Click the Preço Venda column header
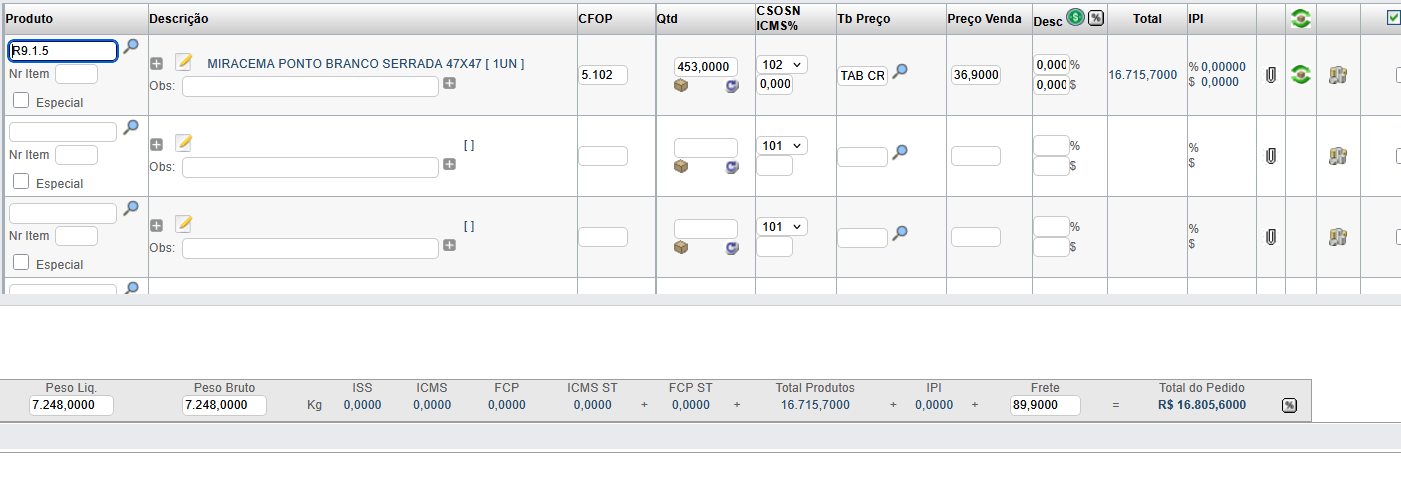The height and width of the screenshot is (477, 1401). click(984, 19)
